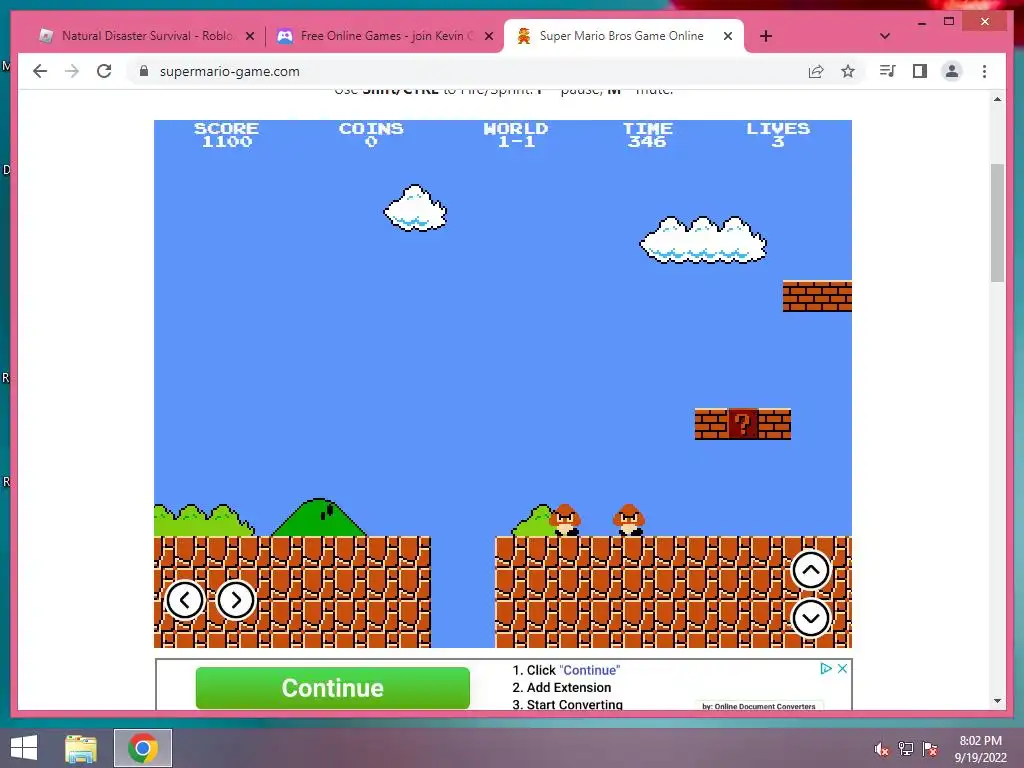Bookmark this page with the star
This screenshot has height=768, width=1024.
tap(848, 71)
